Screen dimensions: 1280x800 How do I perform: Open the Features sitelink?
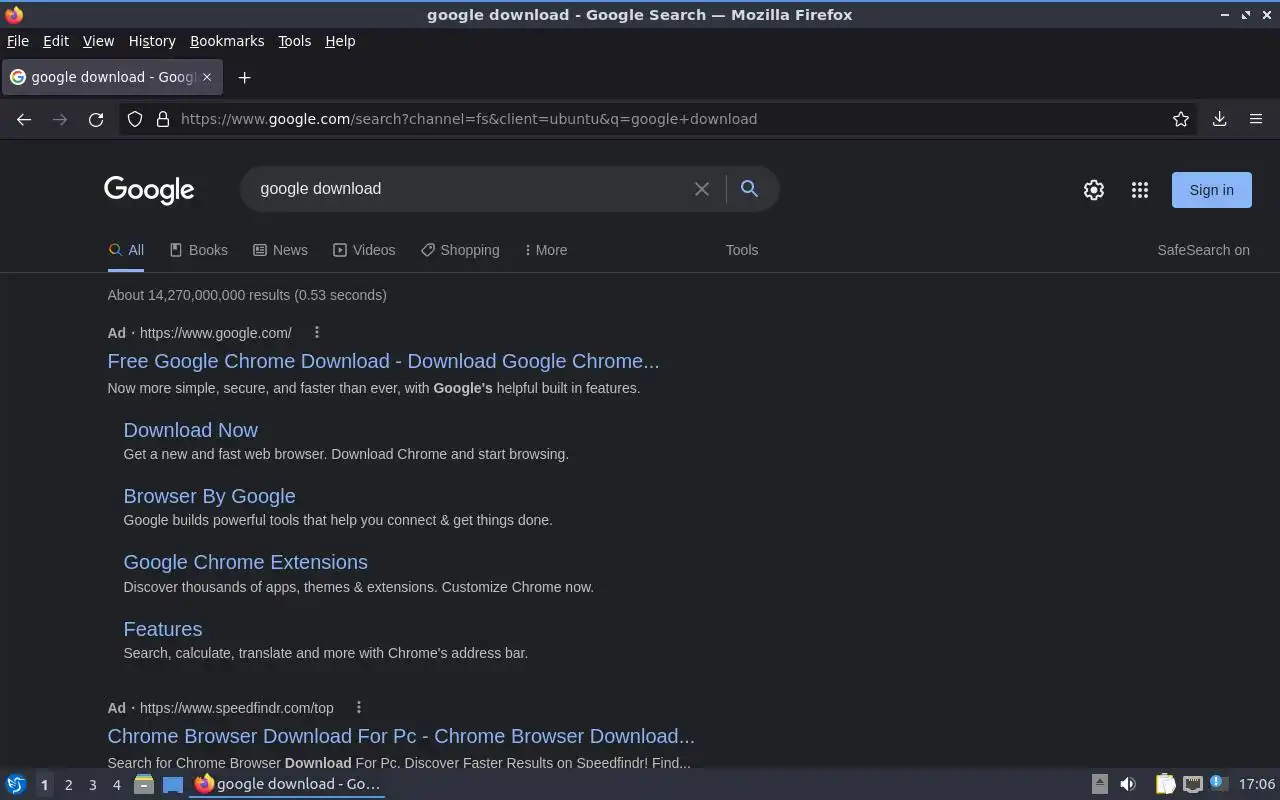[x=163, y=629]
